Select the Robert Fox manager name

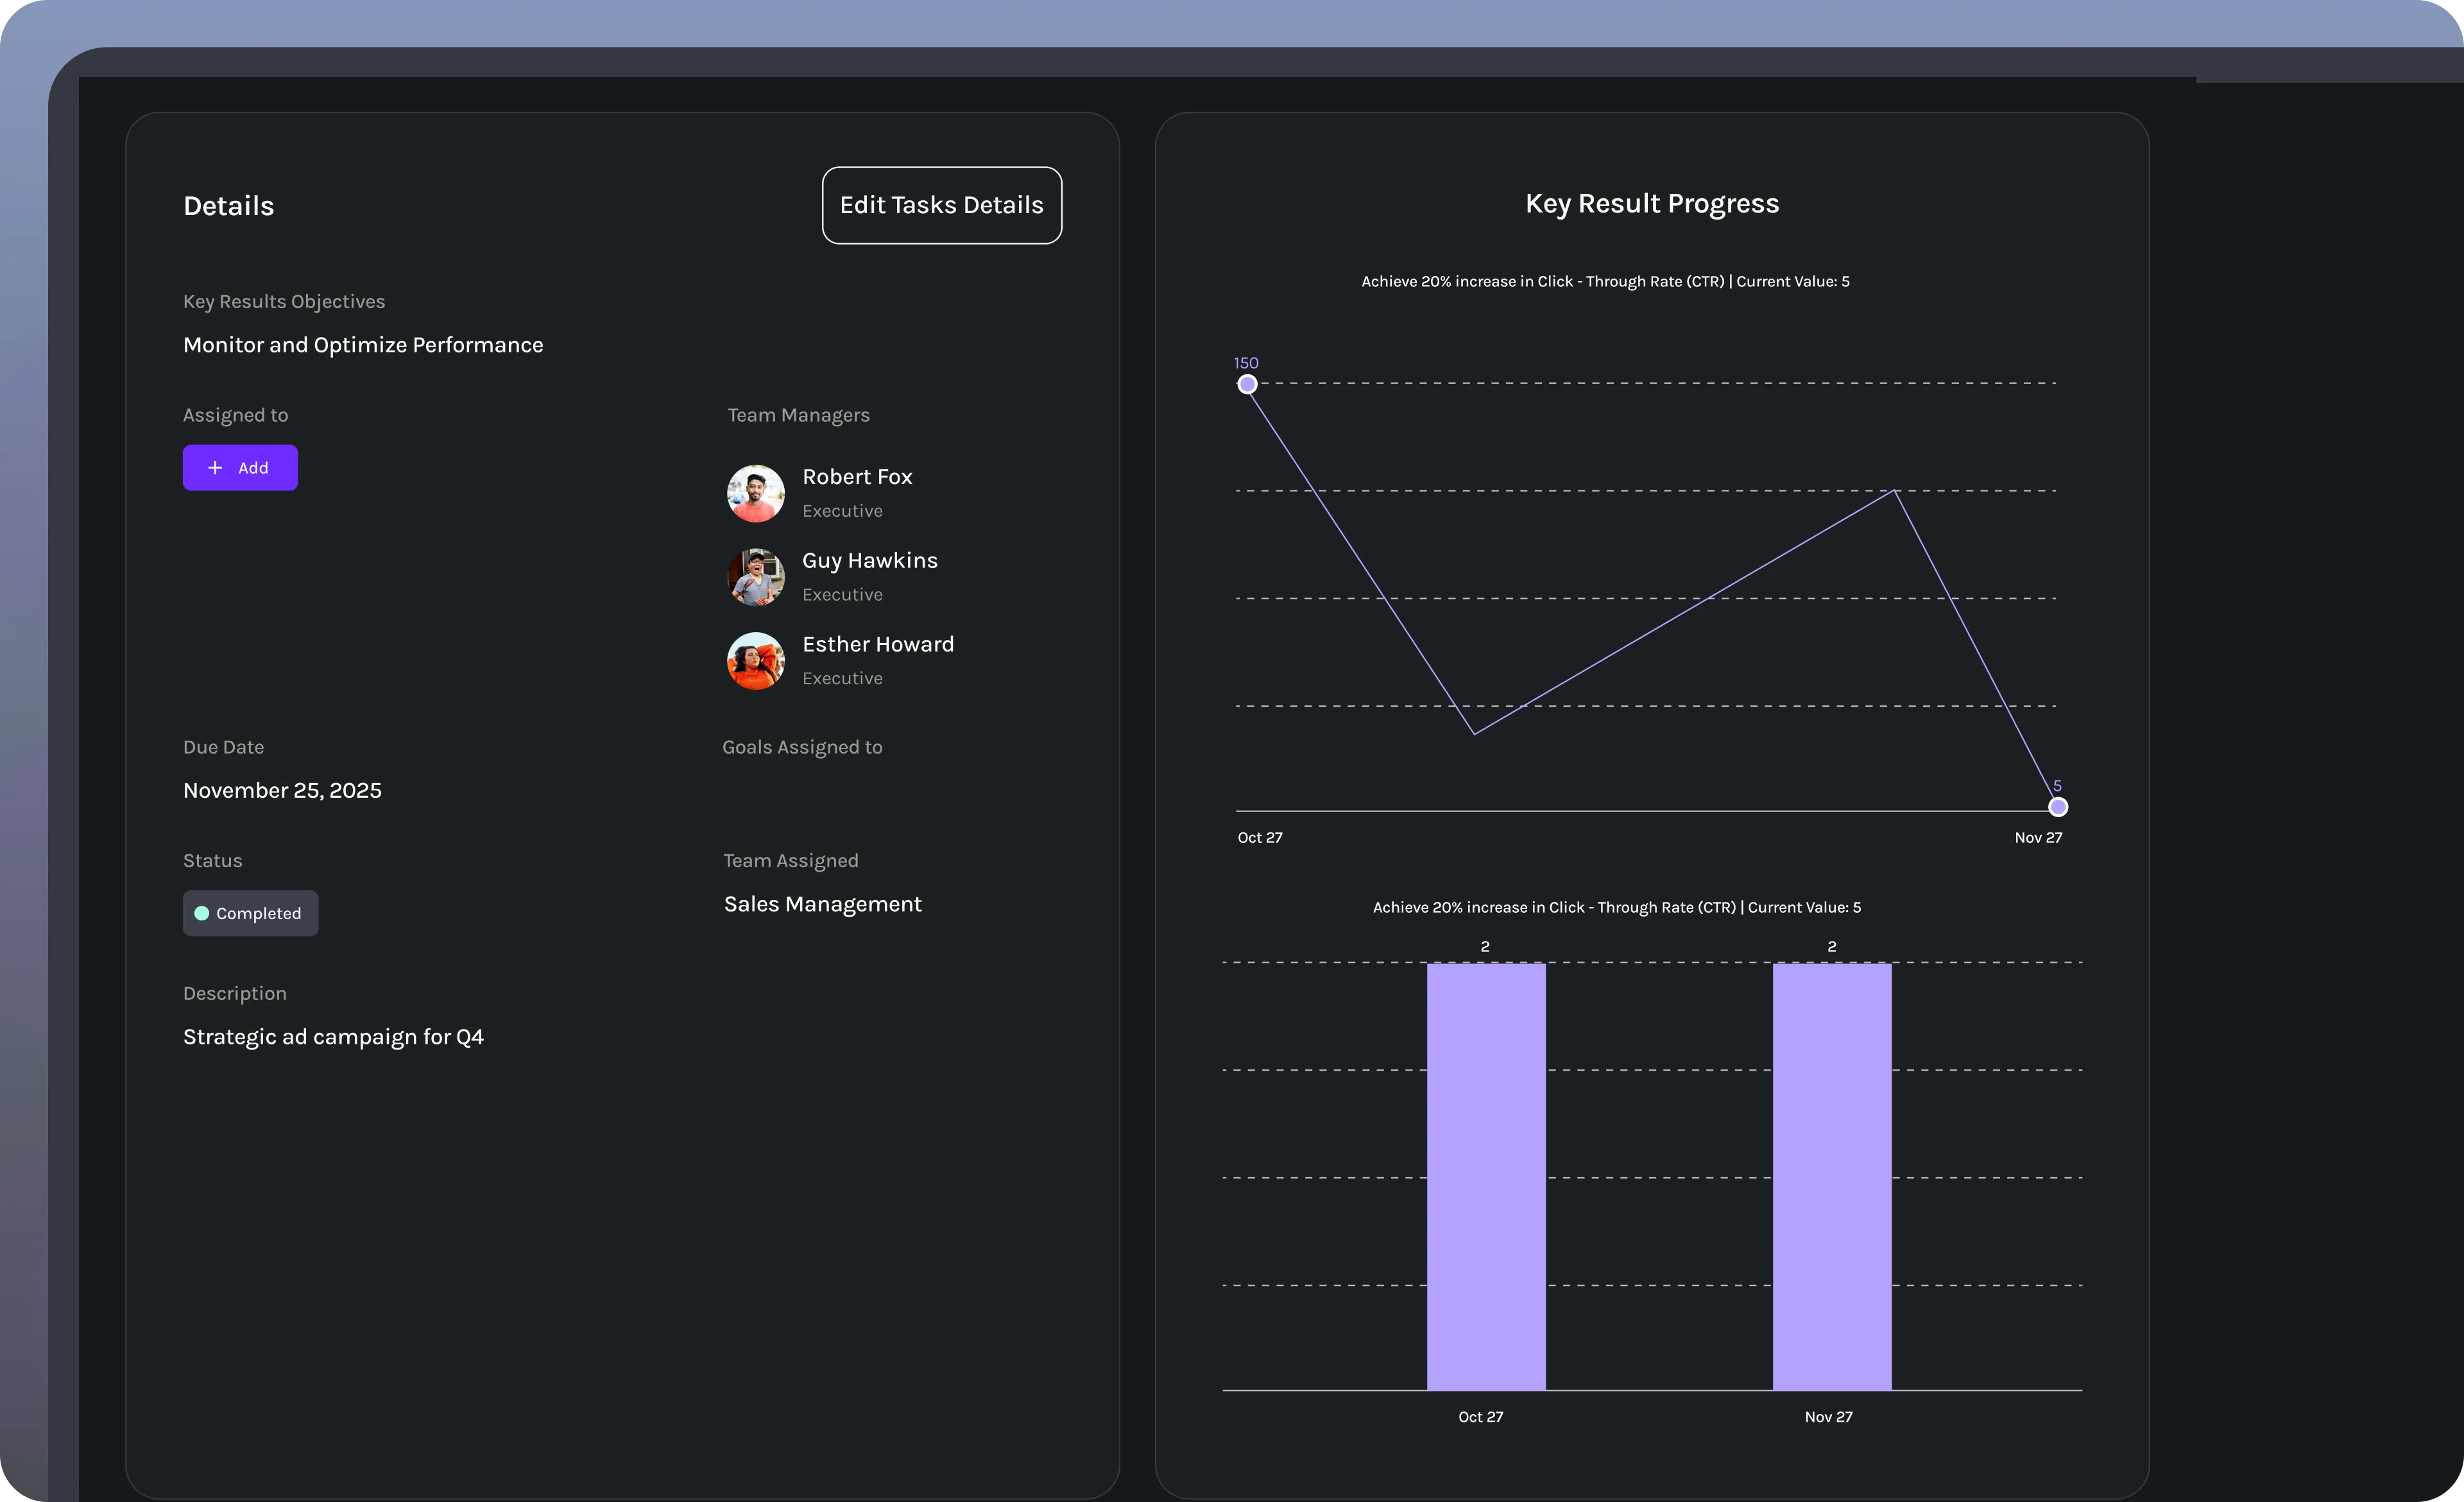(857, 477)
